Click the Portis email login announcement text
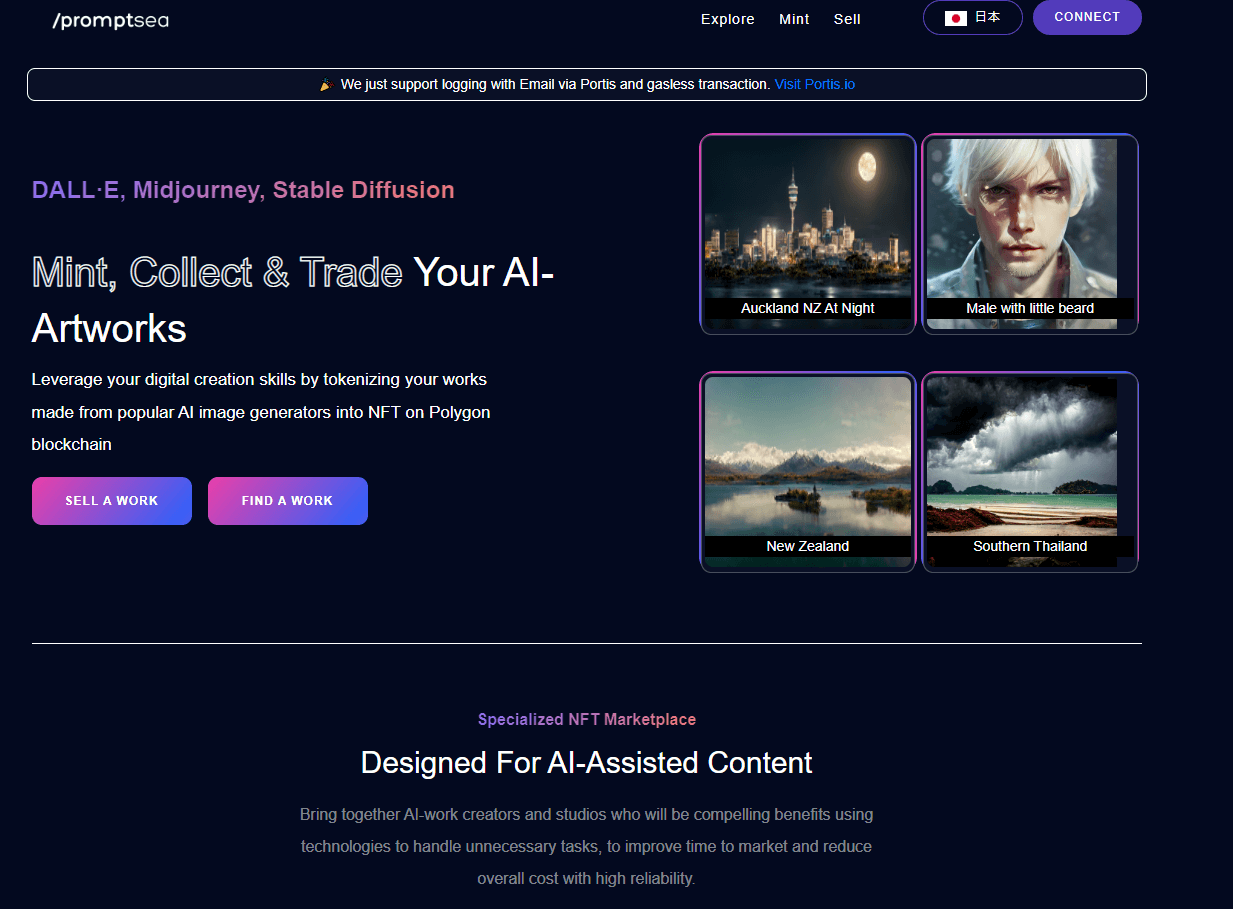Image resolution: width=1233 pixels, height=909 pixels. [x=554, y=85]
